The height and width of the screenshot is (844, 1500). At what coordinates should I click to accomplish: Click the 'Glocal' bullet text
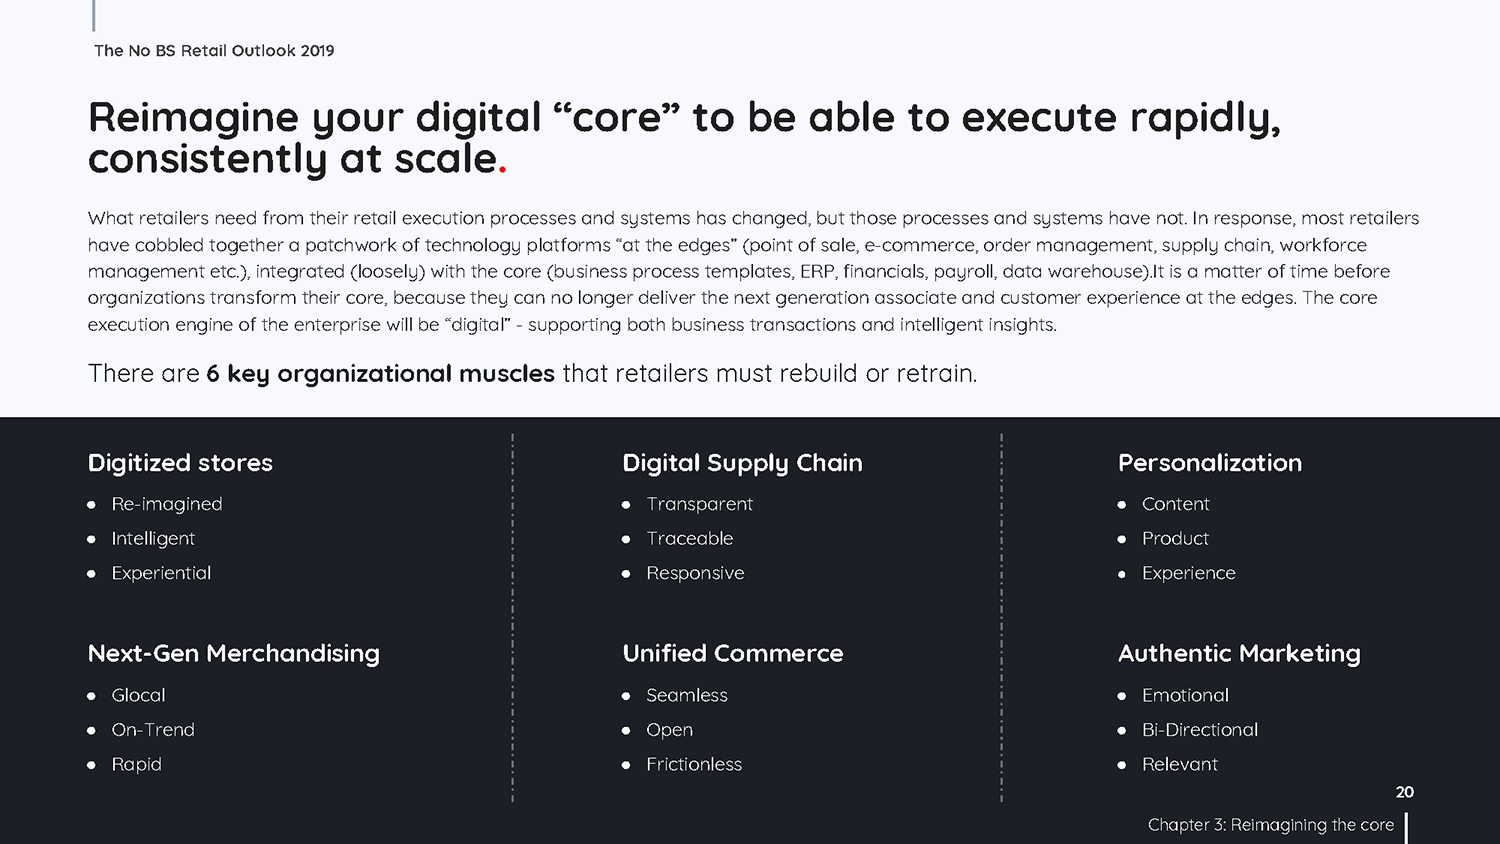coord(138,695)
